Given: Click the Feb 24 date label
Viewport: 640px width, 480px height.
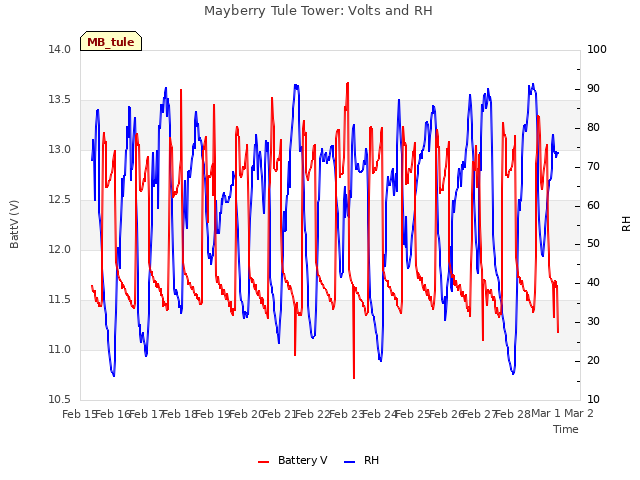Looking at the screenshot, I should [x=379, y=414].
